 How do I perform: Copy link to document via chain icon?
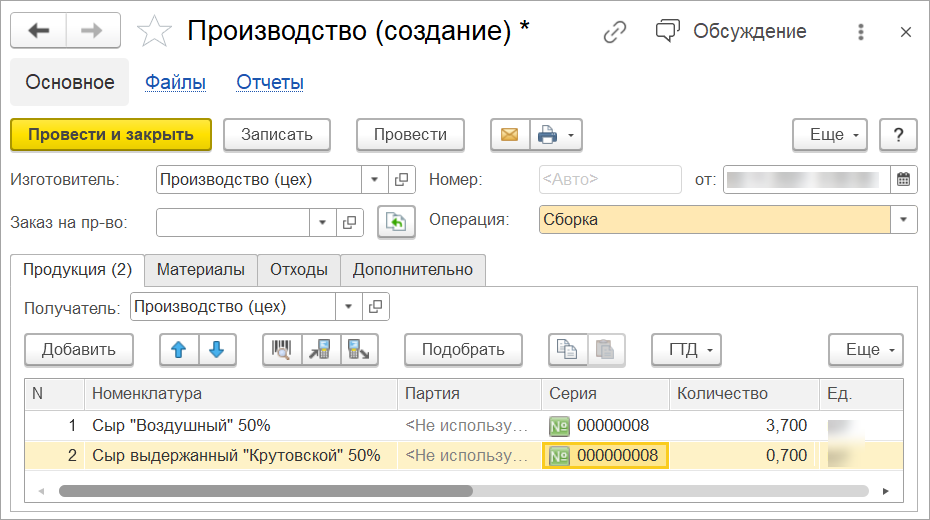pyautogui.click(x=614, y=31)
